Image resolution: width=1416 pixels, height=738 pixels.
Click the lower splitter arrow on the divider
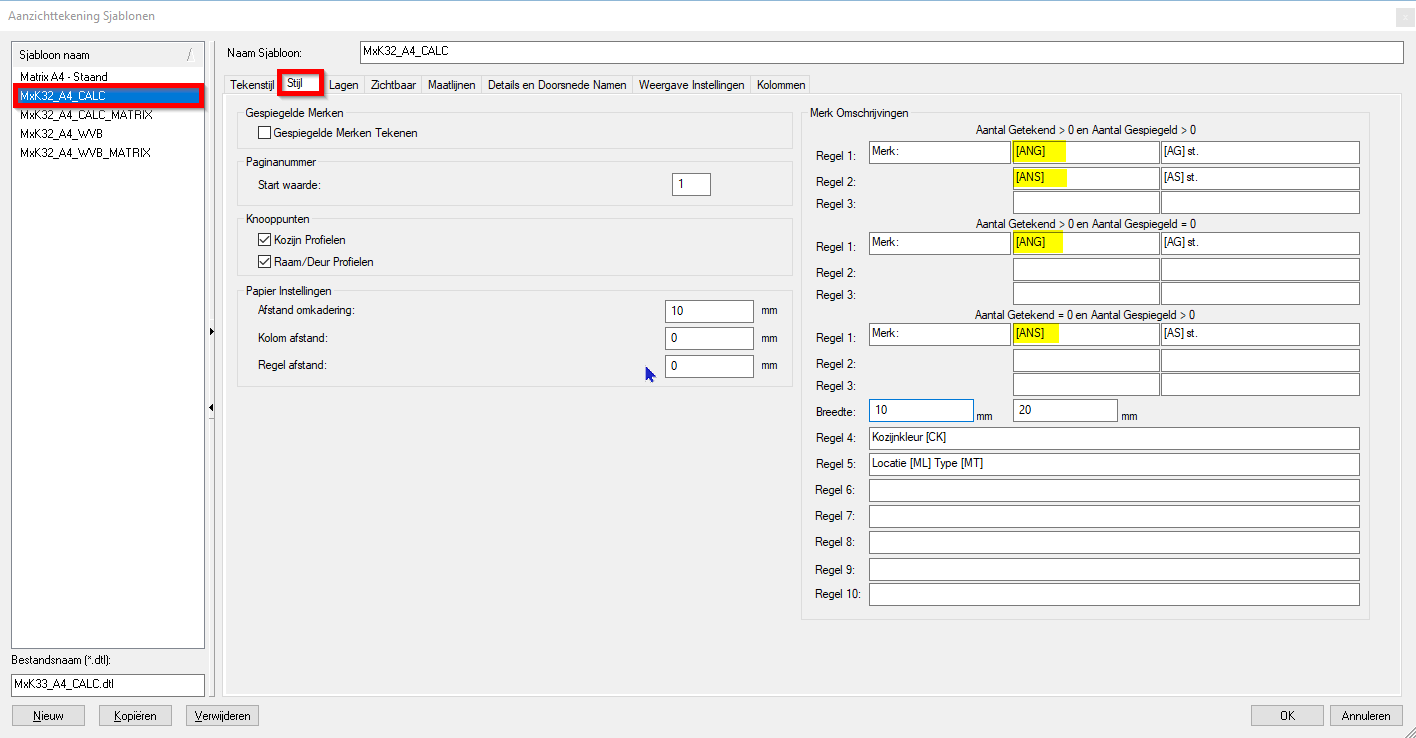point(211,407)
